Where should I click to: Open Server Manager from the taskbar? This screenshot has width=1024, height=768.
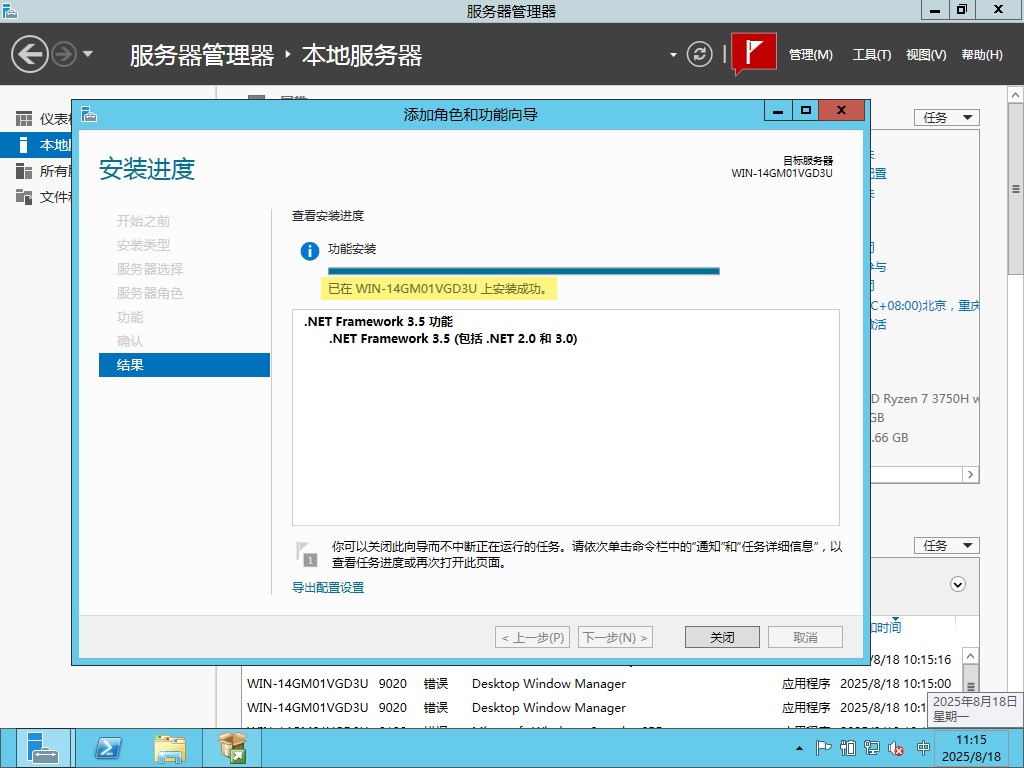pyautogui.click(x=42, y=748)
